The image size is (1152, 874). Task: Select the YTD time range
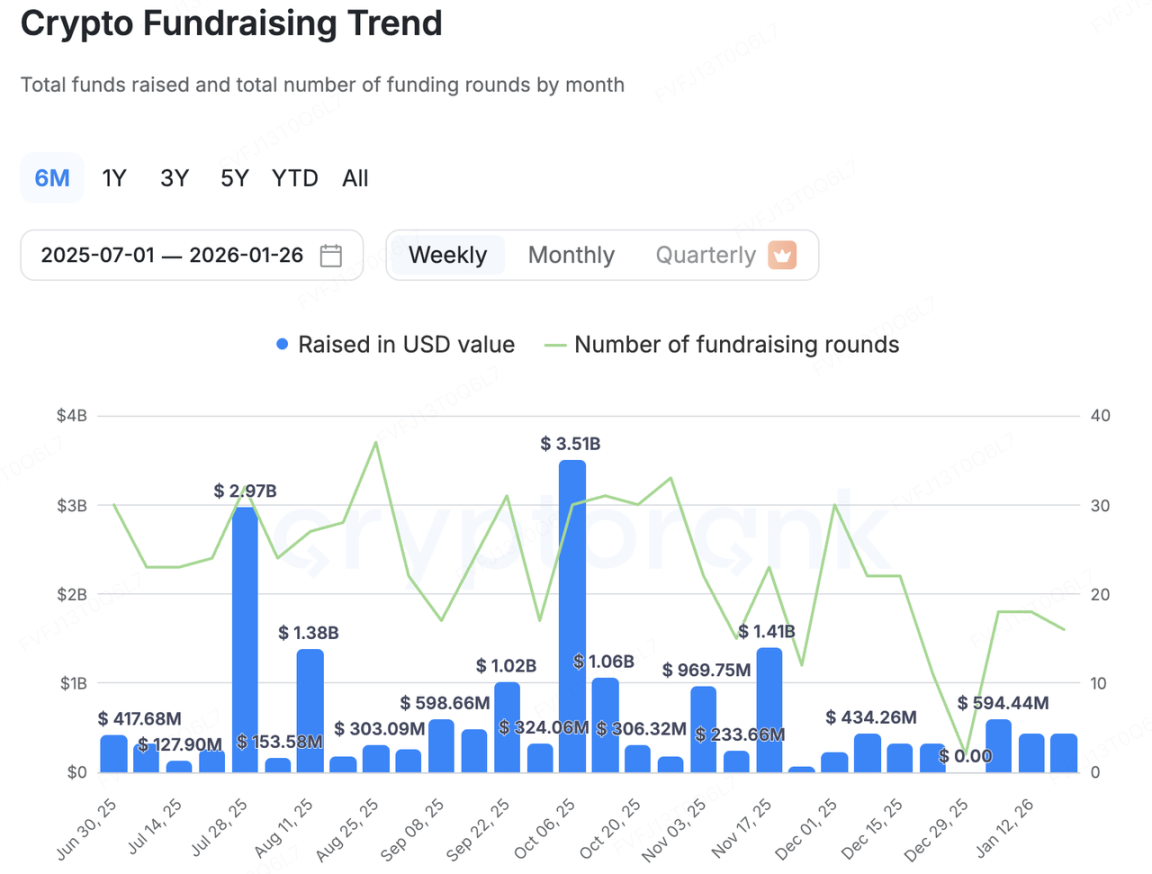(295, 178)
